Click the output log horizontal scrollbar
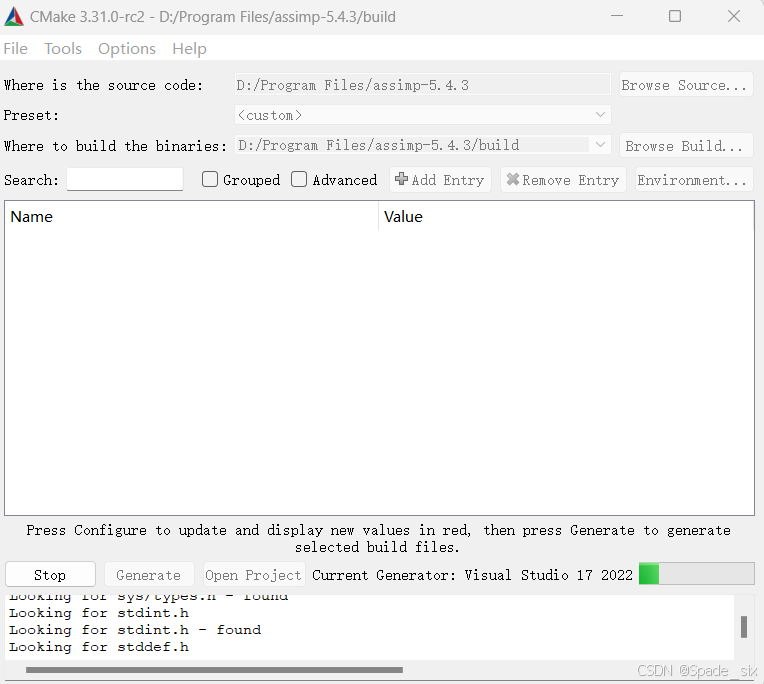This screenshot has width=764, height=684. point(214,670)
